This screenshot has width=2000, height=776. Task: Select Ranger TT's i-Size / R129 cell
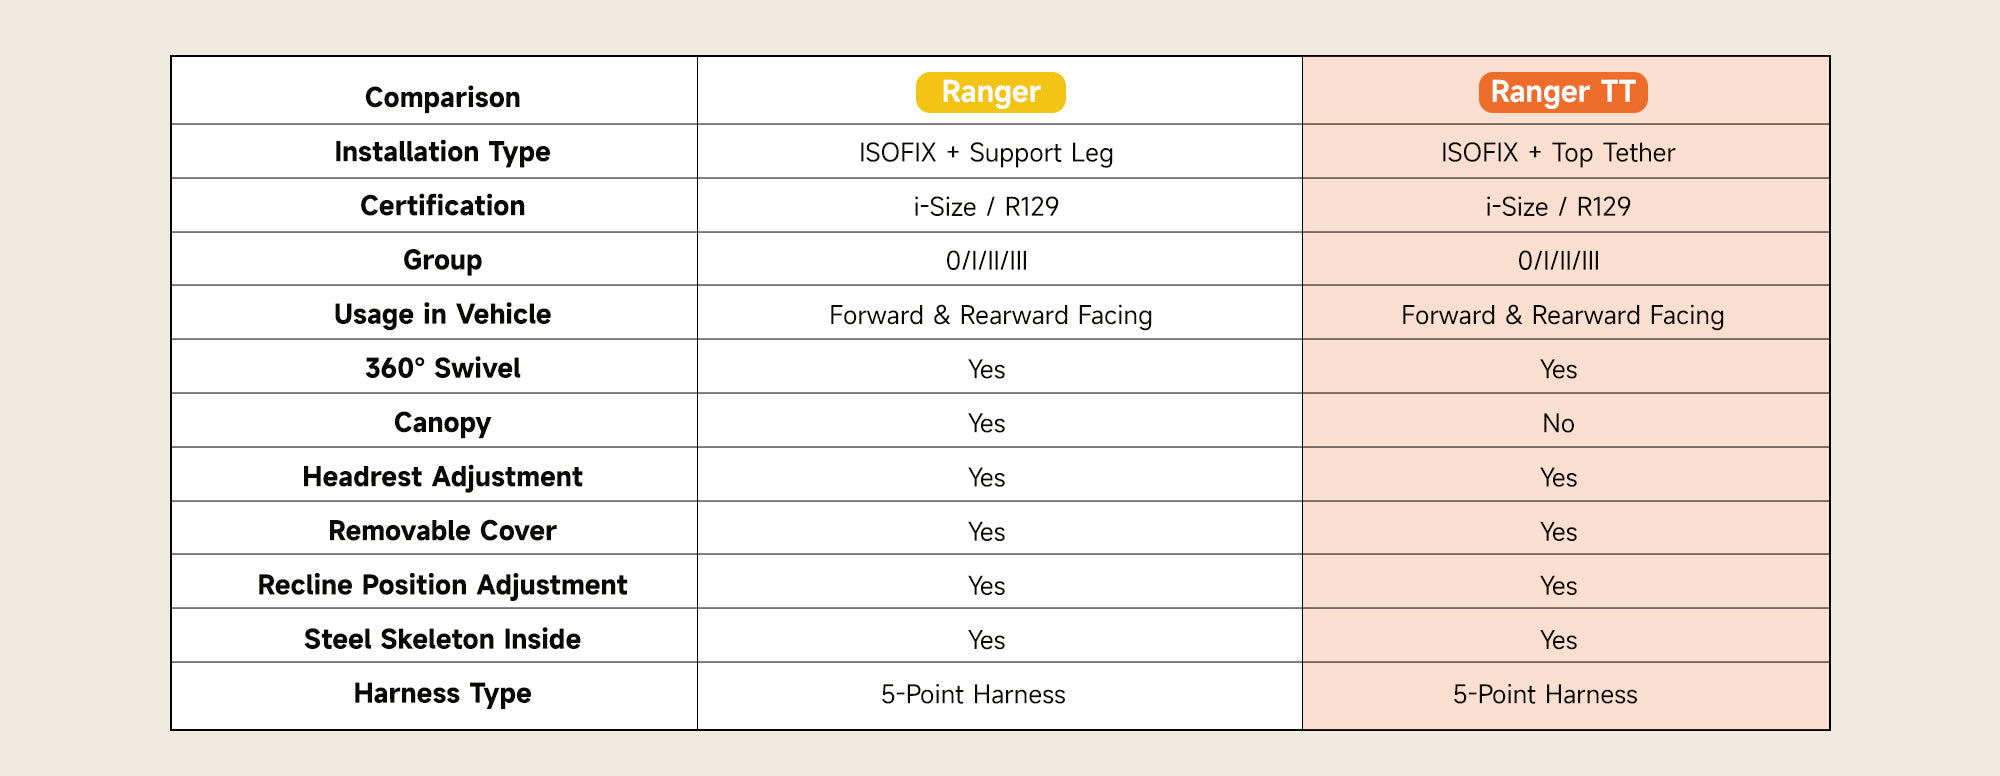coord(1557,207)
